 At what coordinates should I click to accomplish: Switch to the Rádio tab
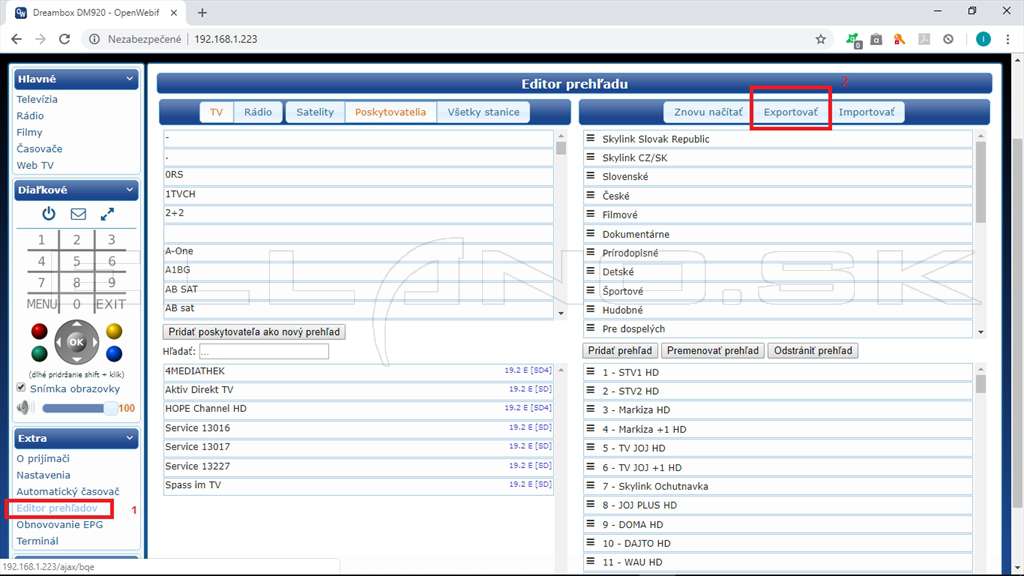pyautogui.click(x=258, y=112)
